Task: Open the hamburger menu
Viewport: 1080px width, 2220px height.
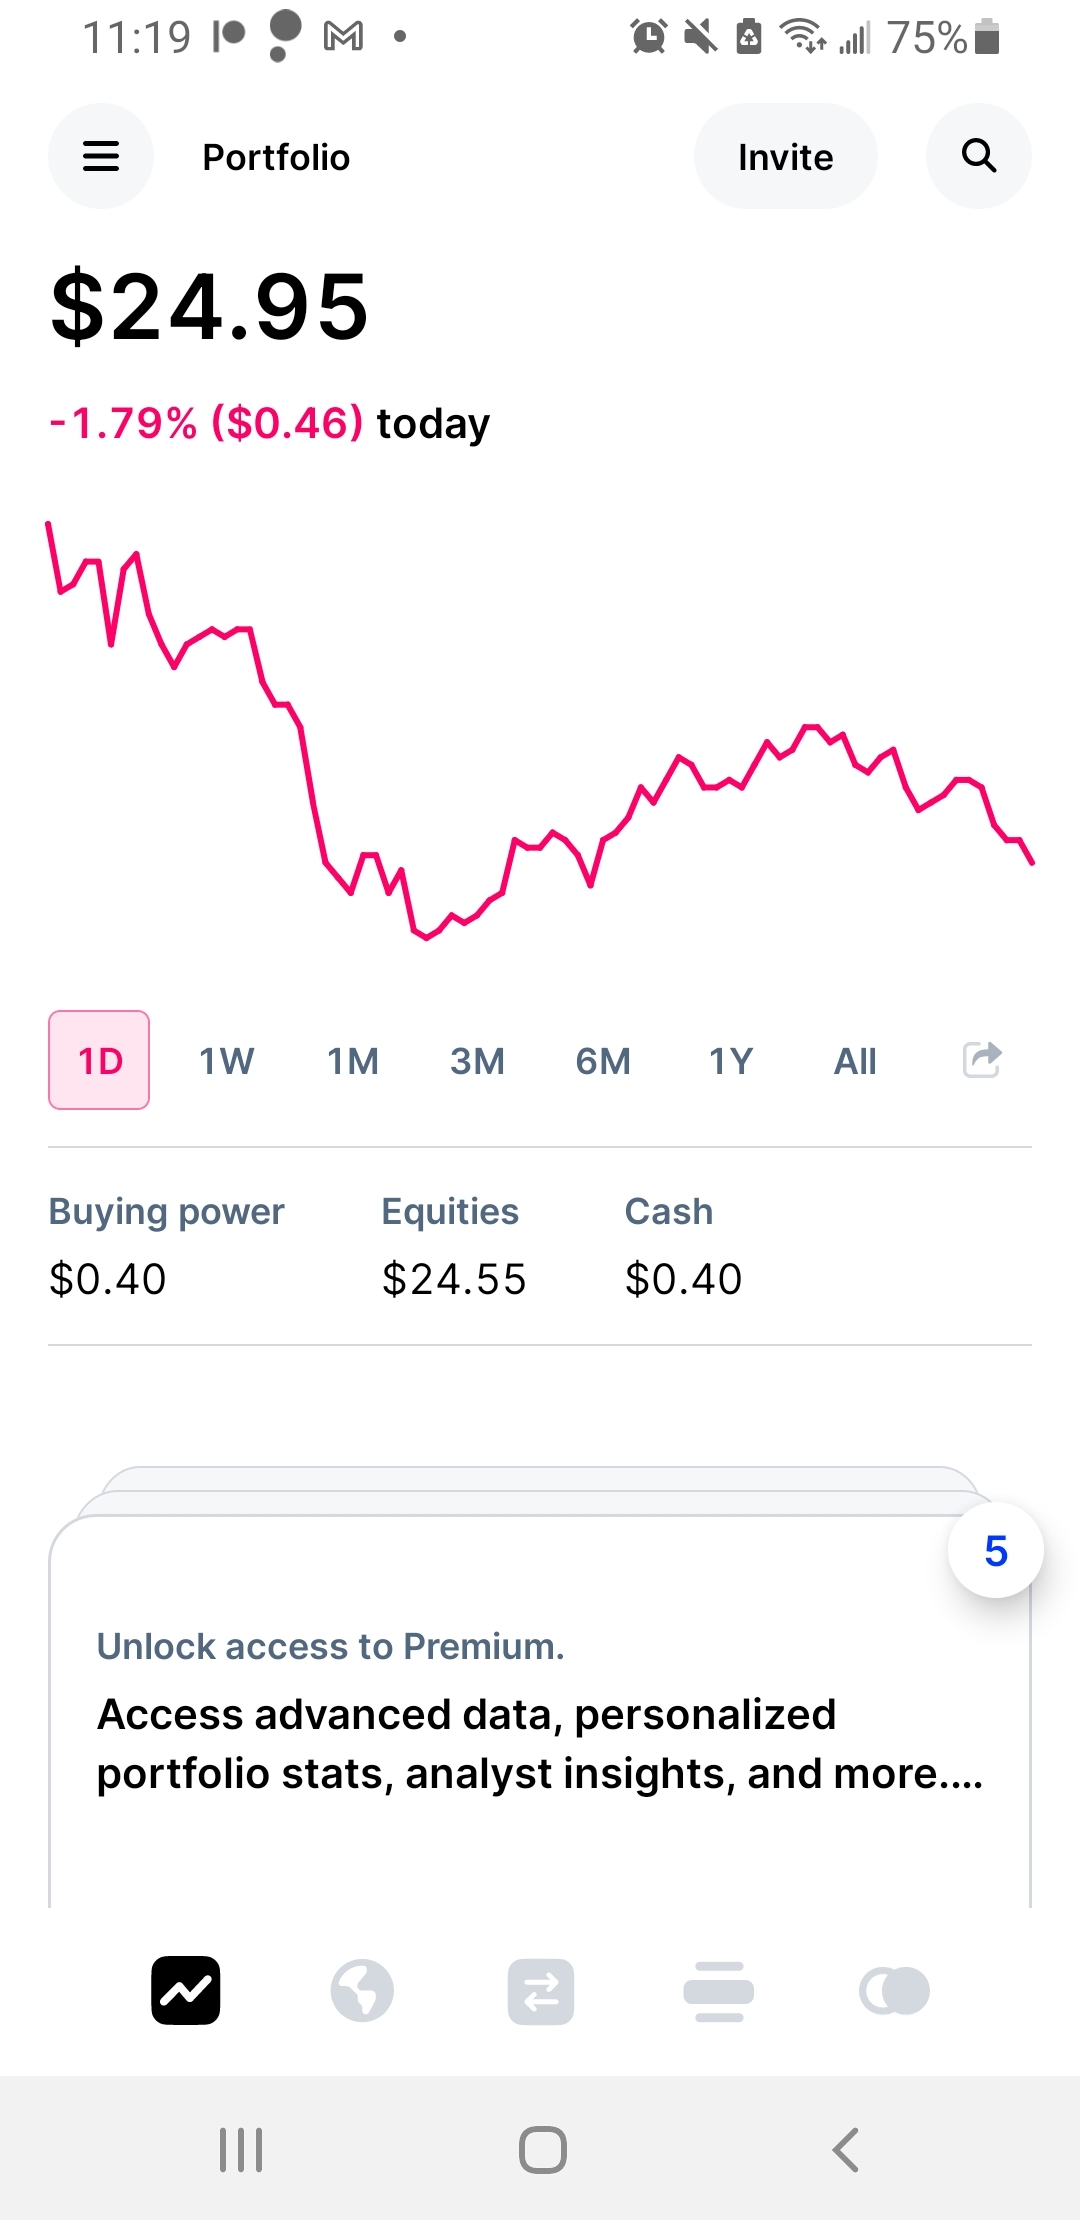Action: (101, 156)
